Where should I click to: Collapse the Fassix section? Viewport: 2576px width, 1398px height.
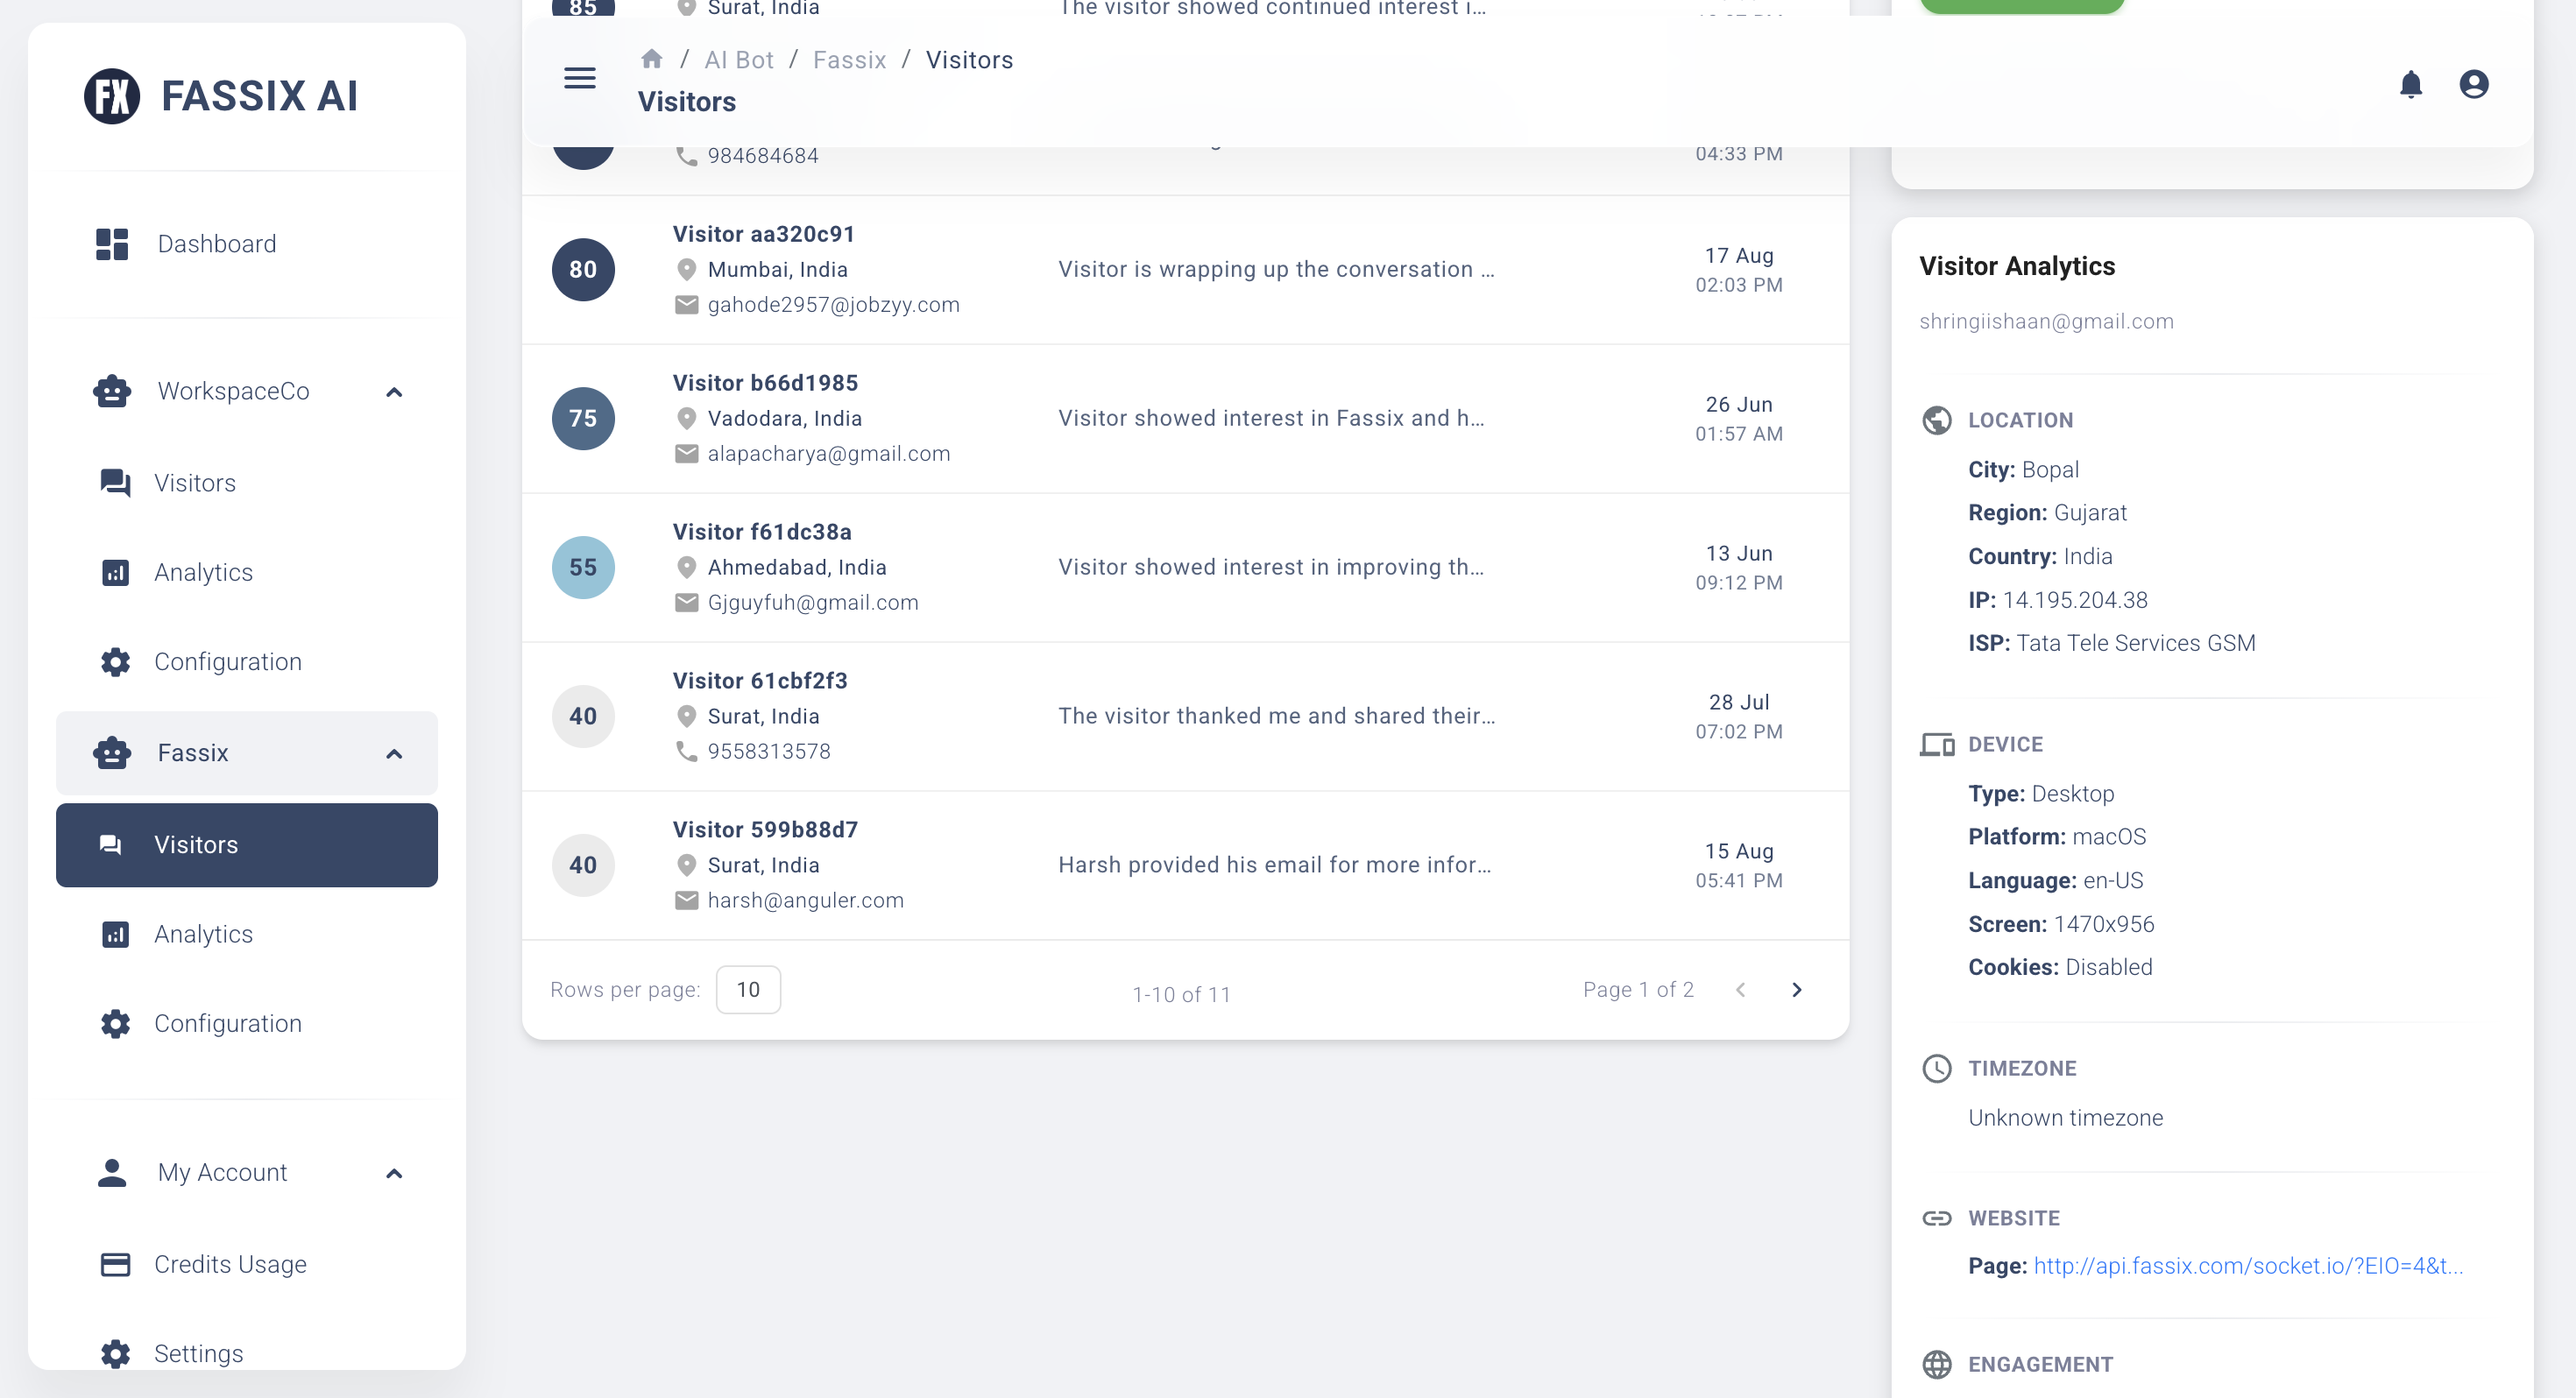(394, 754)
